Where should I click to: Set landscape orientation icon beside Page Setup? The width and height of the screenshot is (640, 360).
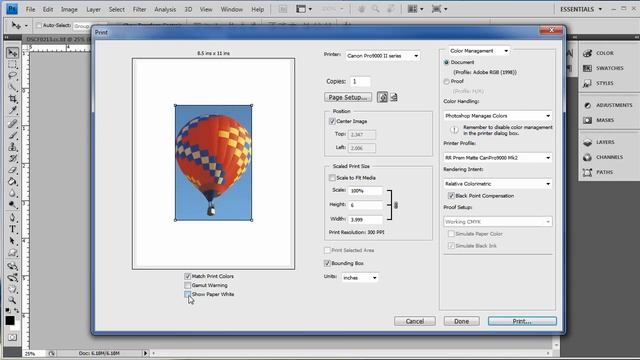[394, 97]
